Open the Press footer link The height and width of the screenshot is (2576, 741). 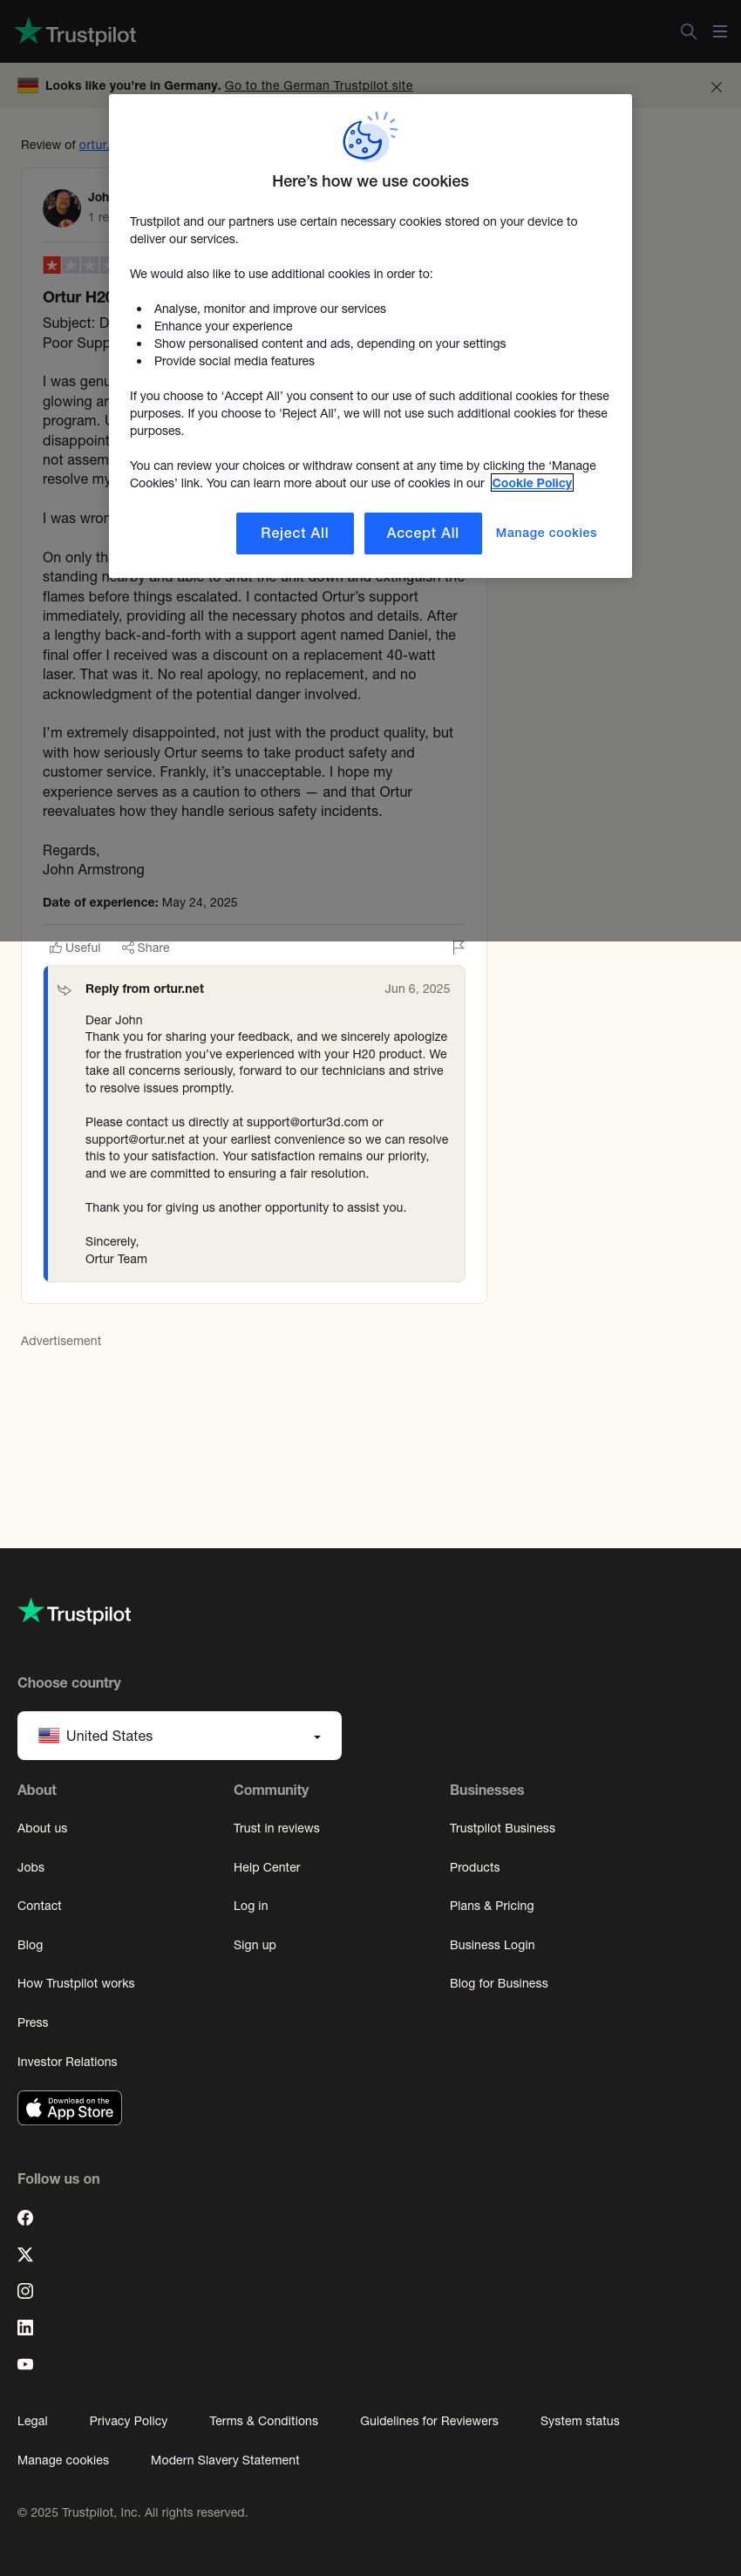point(33,2022)
